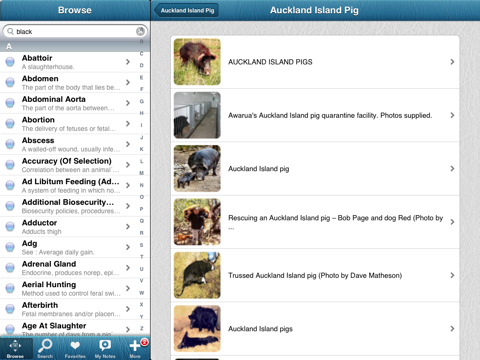Screen dimensions: 480x360
Task: Select the blue bullet beside Adg
Action: [10, 247]
